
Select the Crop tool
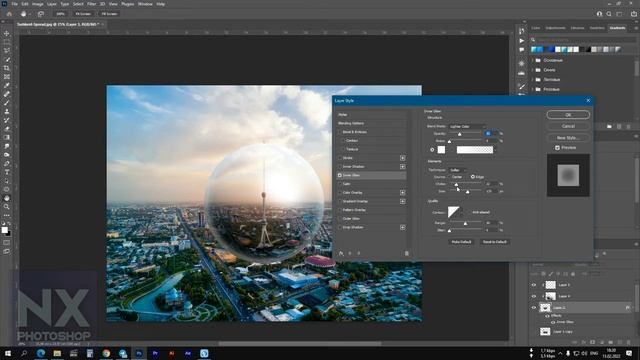(x=7, y=68)
